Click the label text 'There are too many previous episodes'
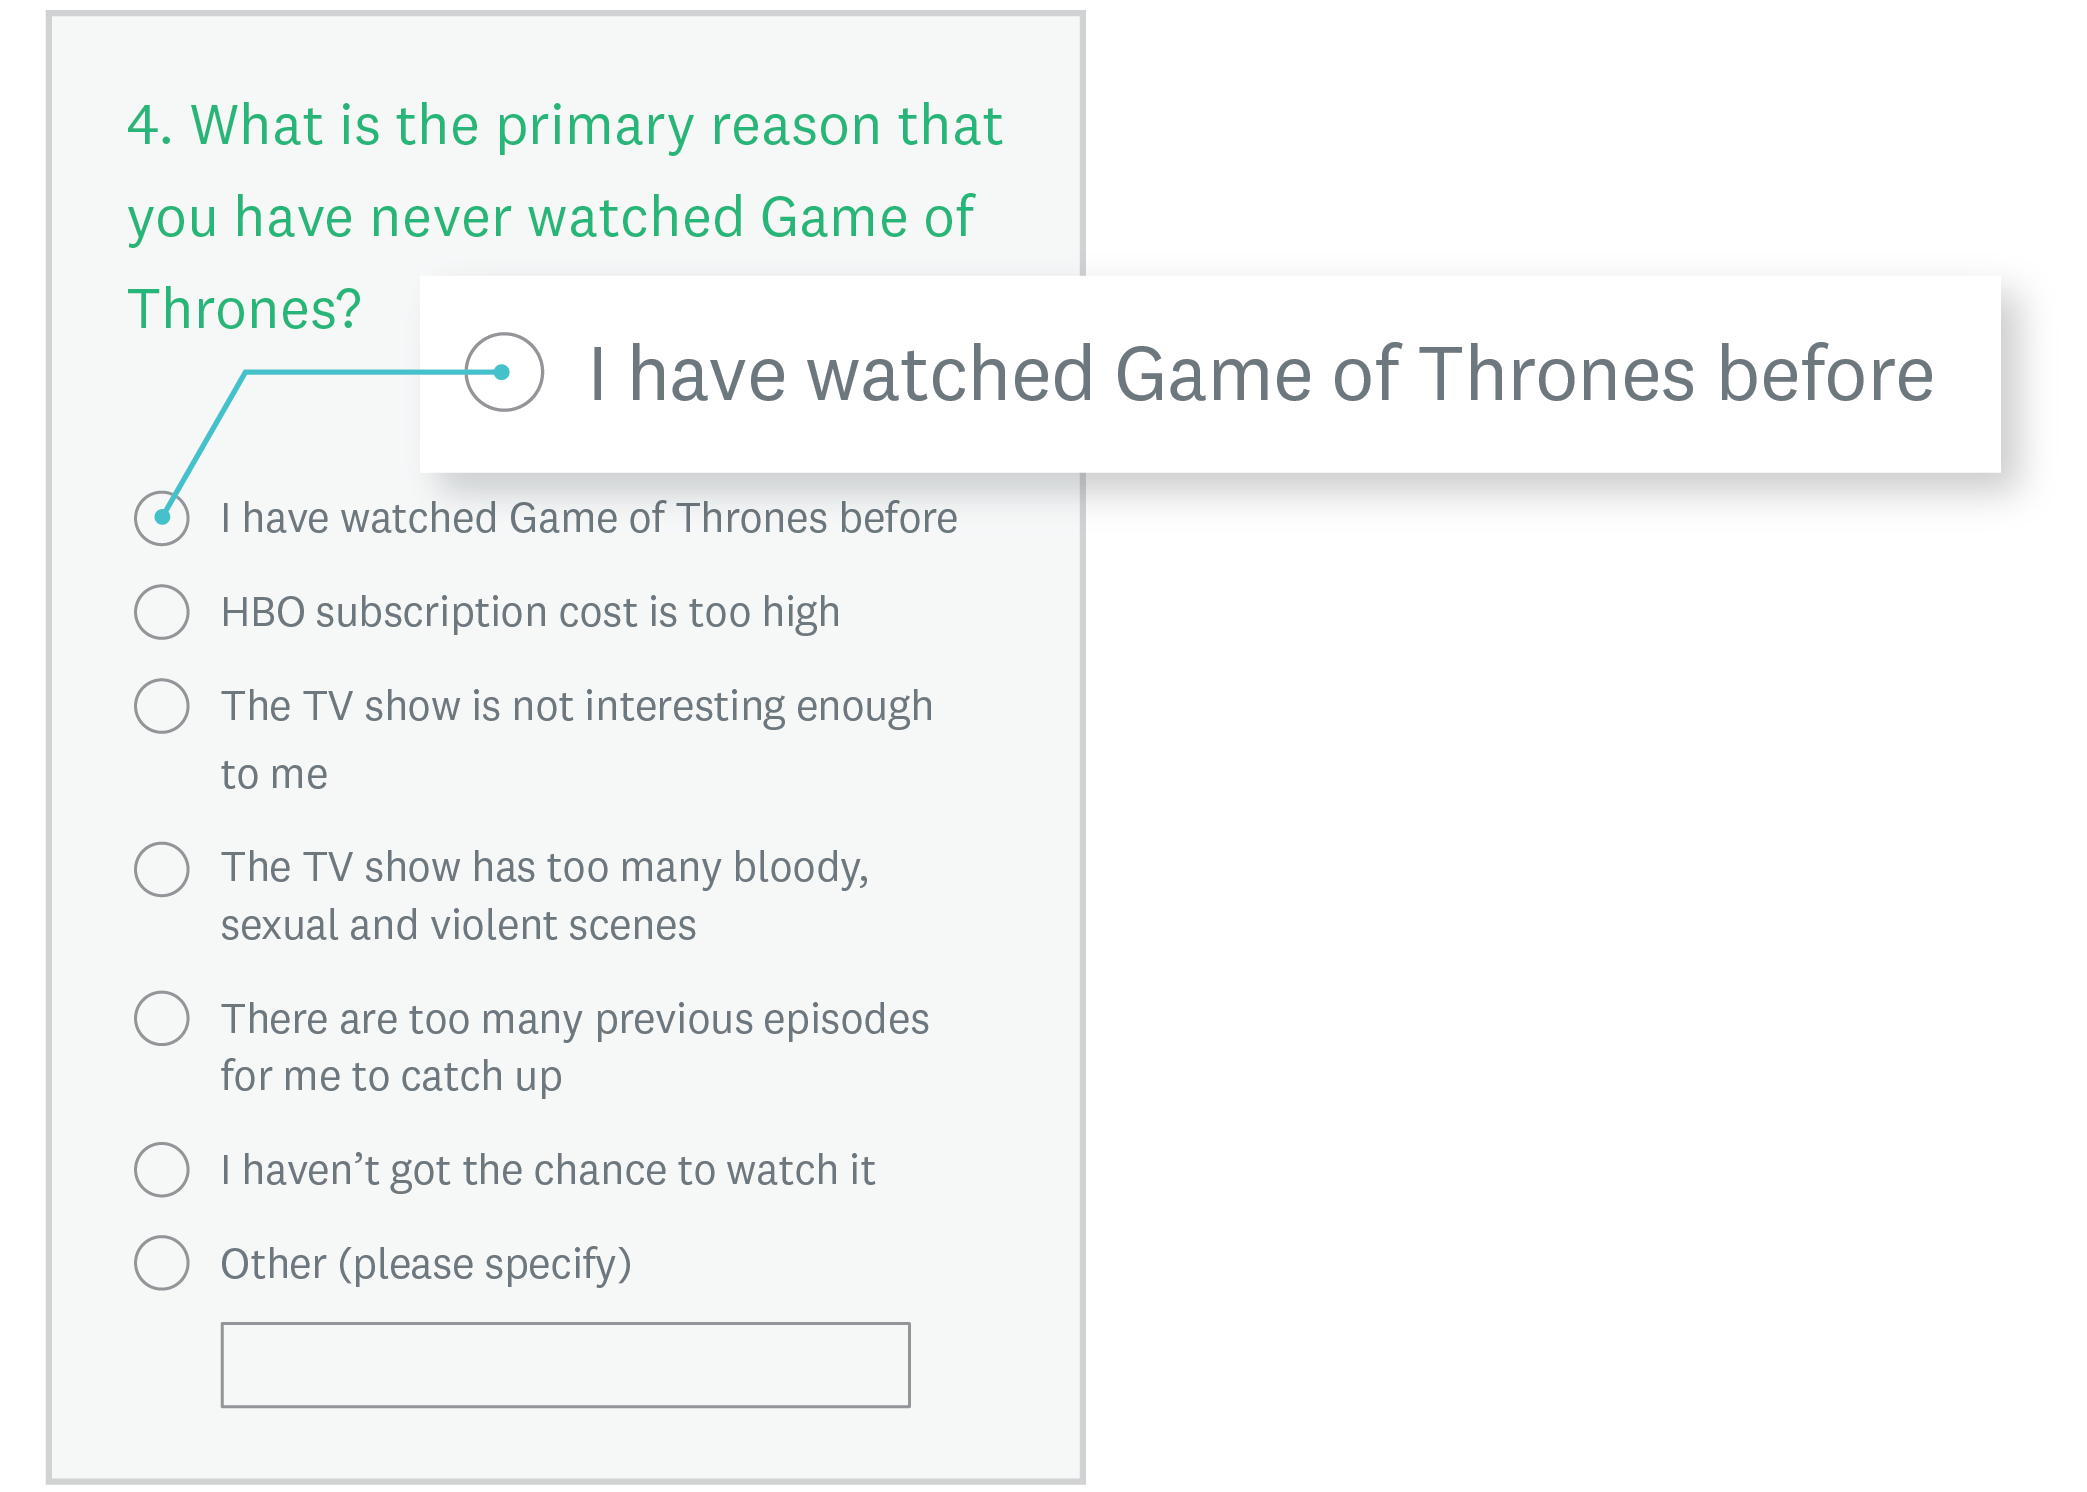The image size is (2087, 1492). coord(575,1019)
